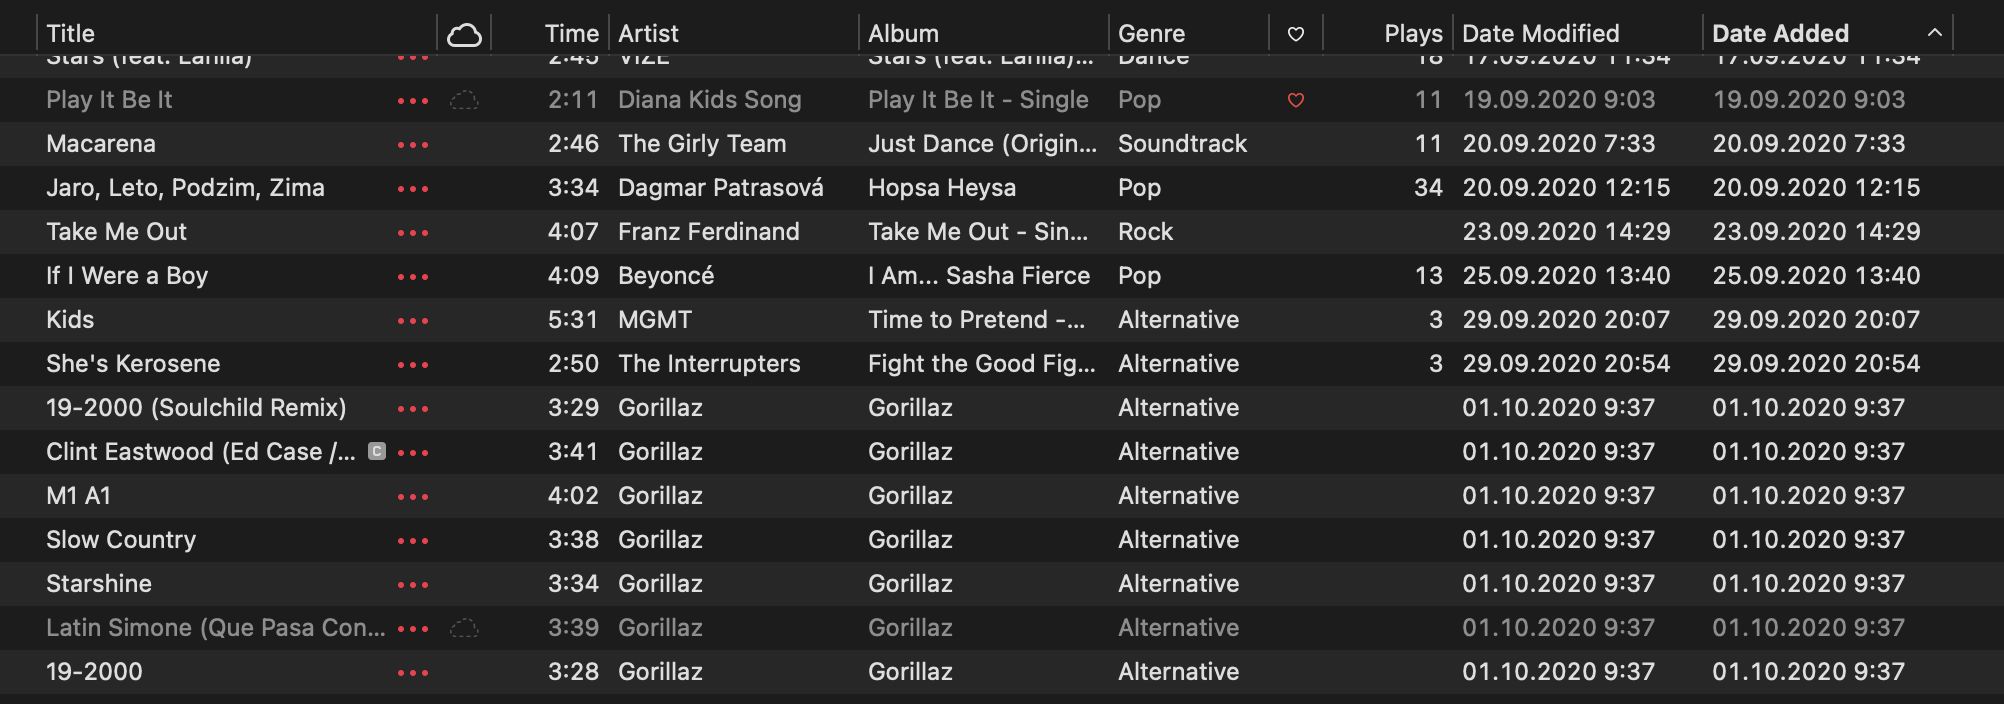Reverse the Date Added sort arrow
This screenshot has height=704, width=2004.
point(1934,33)
